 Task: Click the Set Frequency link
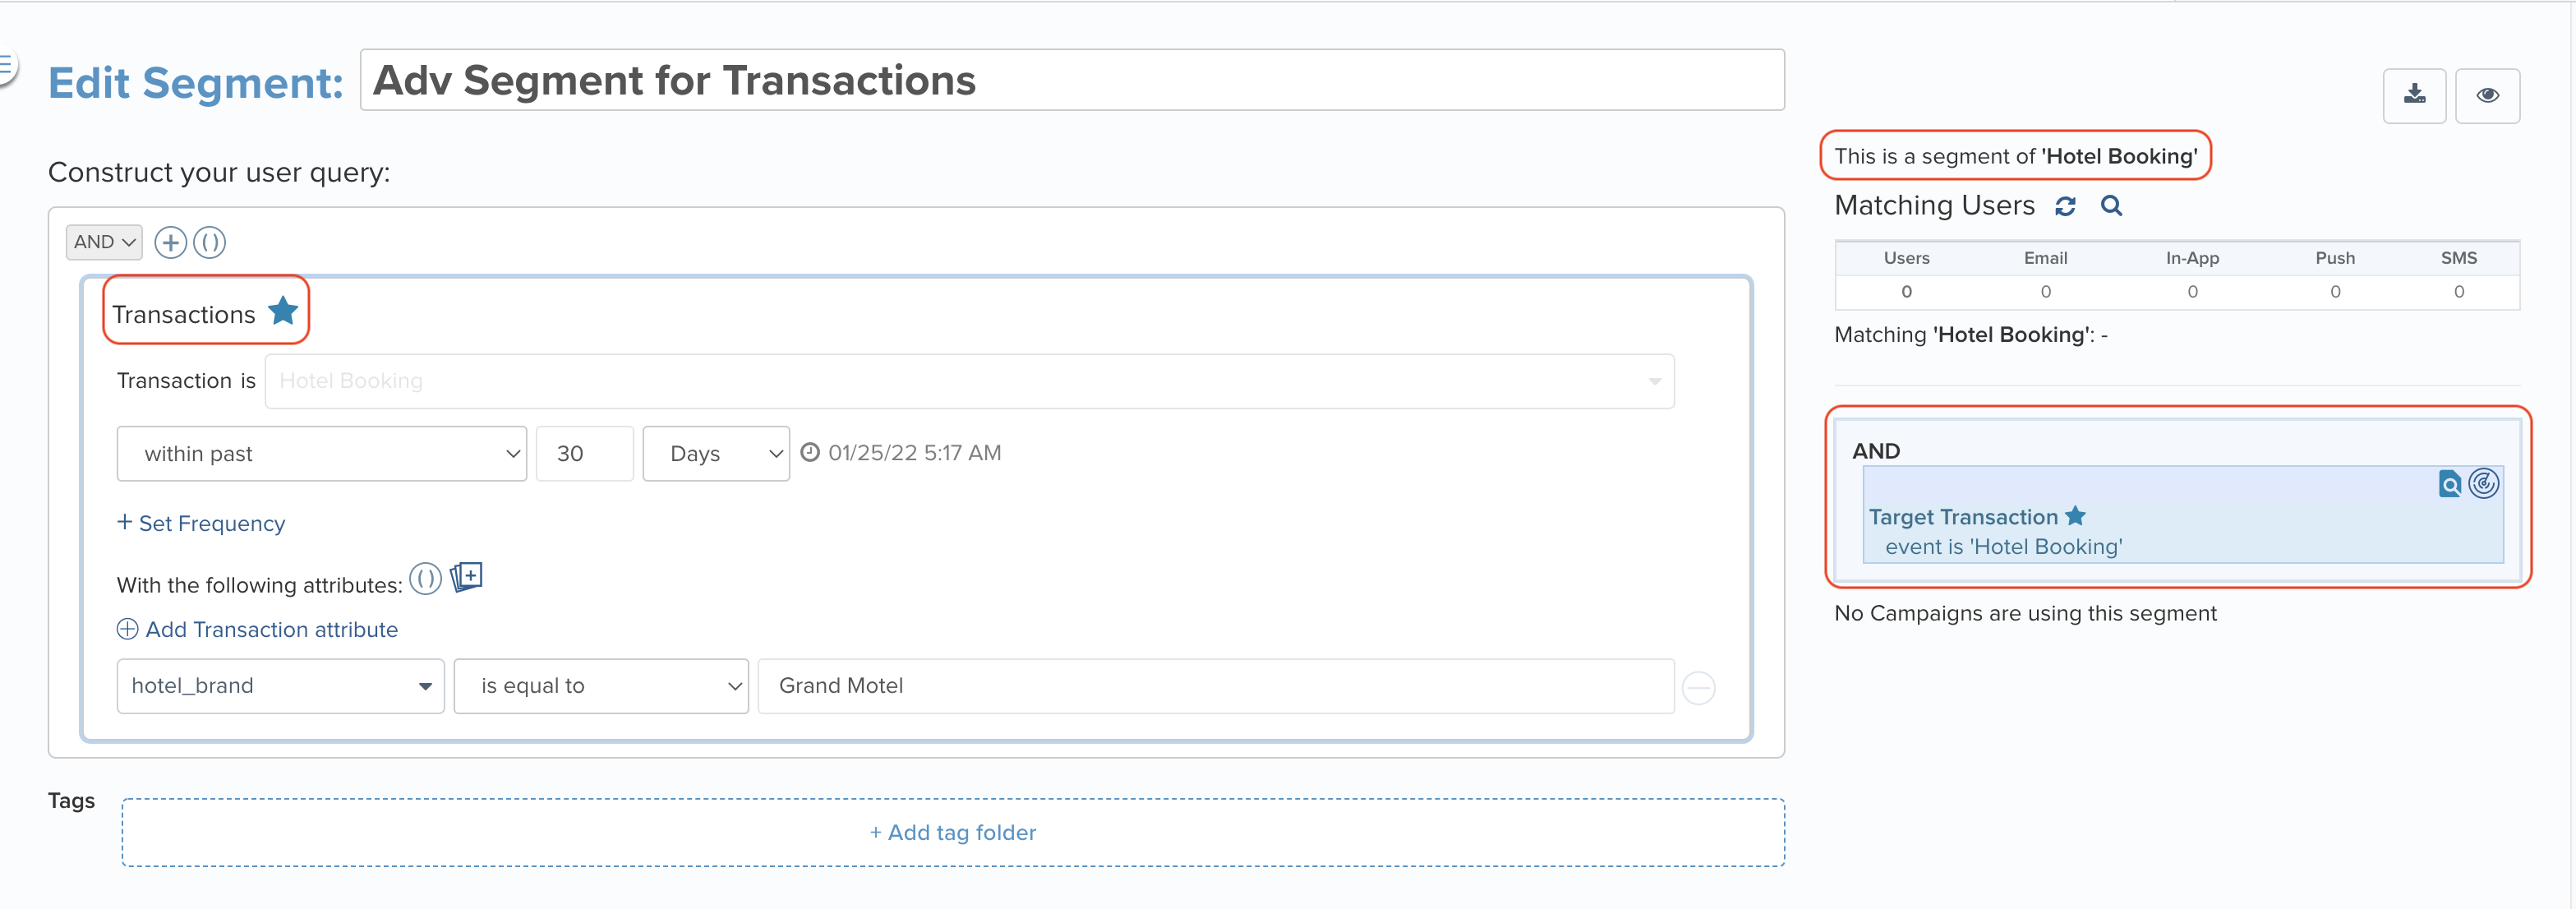tap(201, 523)
